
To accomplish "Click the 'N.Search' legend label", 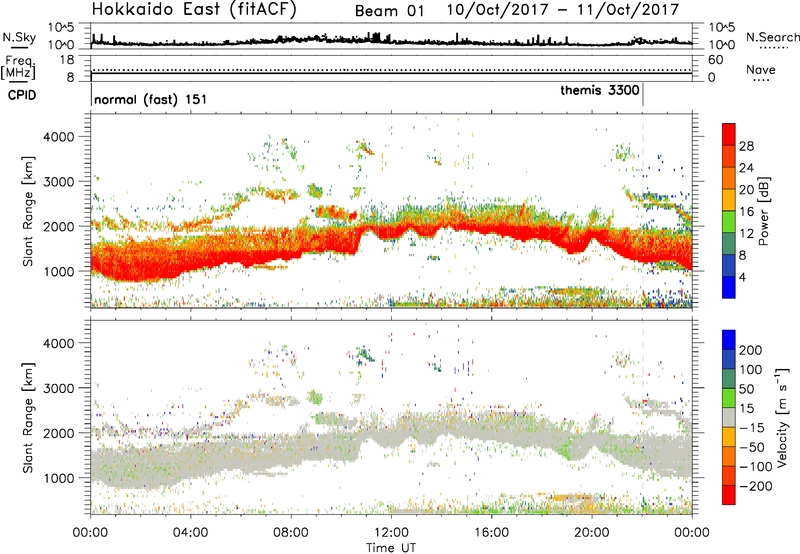I will pos(772,37).
